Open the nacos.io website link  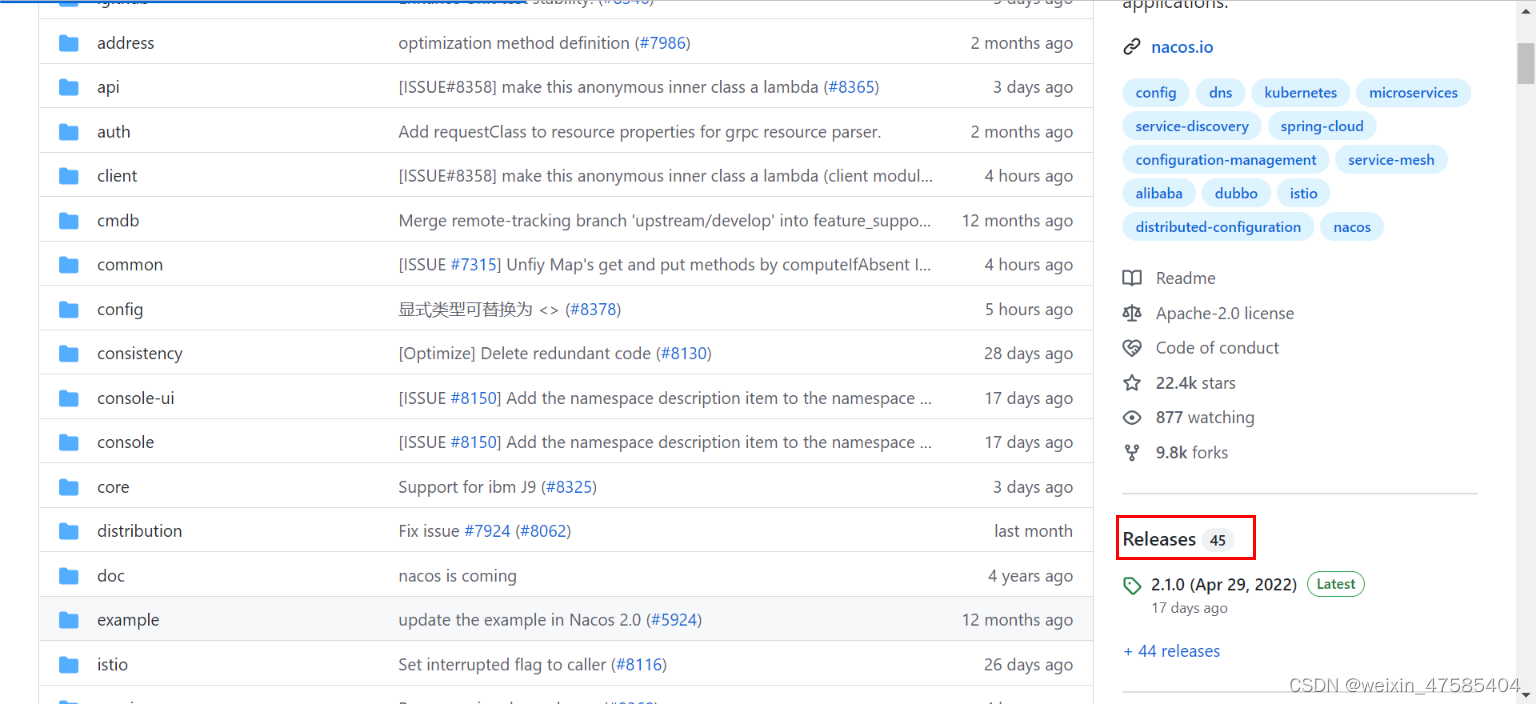coord(1182,46)
